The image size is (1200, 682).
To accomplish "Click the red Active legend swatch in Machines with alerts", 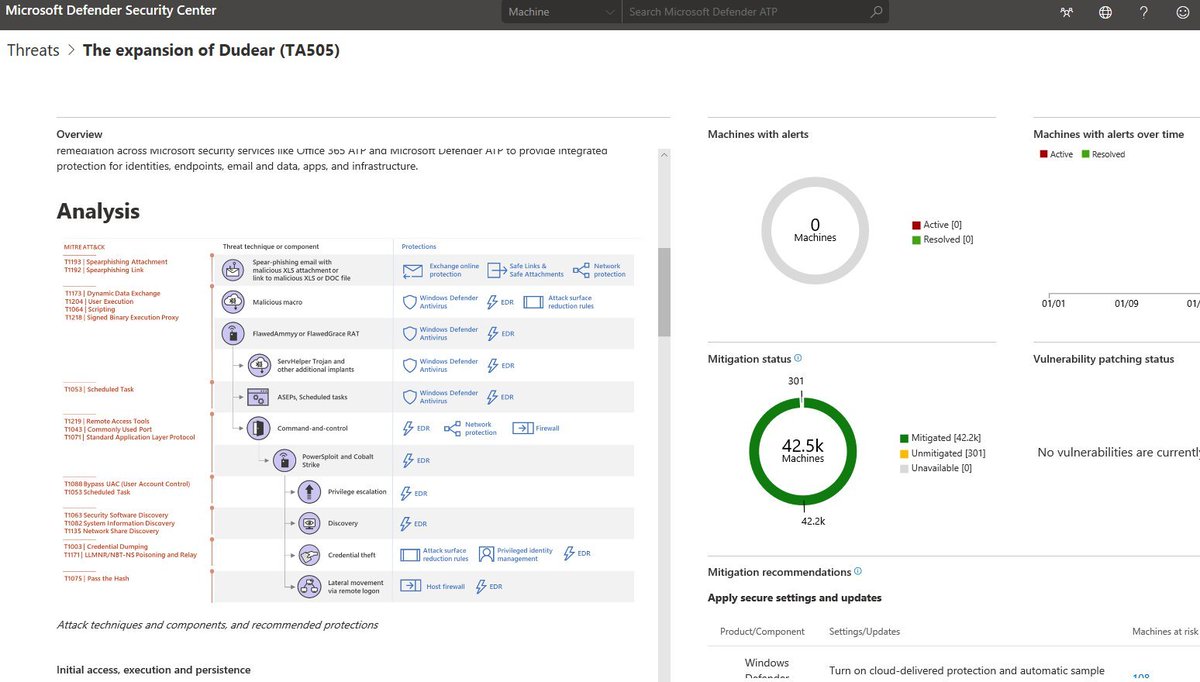I will click(x=916, y=225).
